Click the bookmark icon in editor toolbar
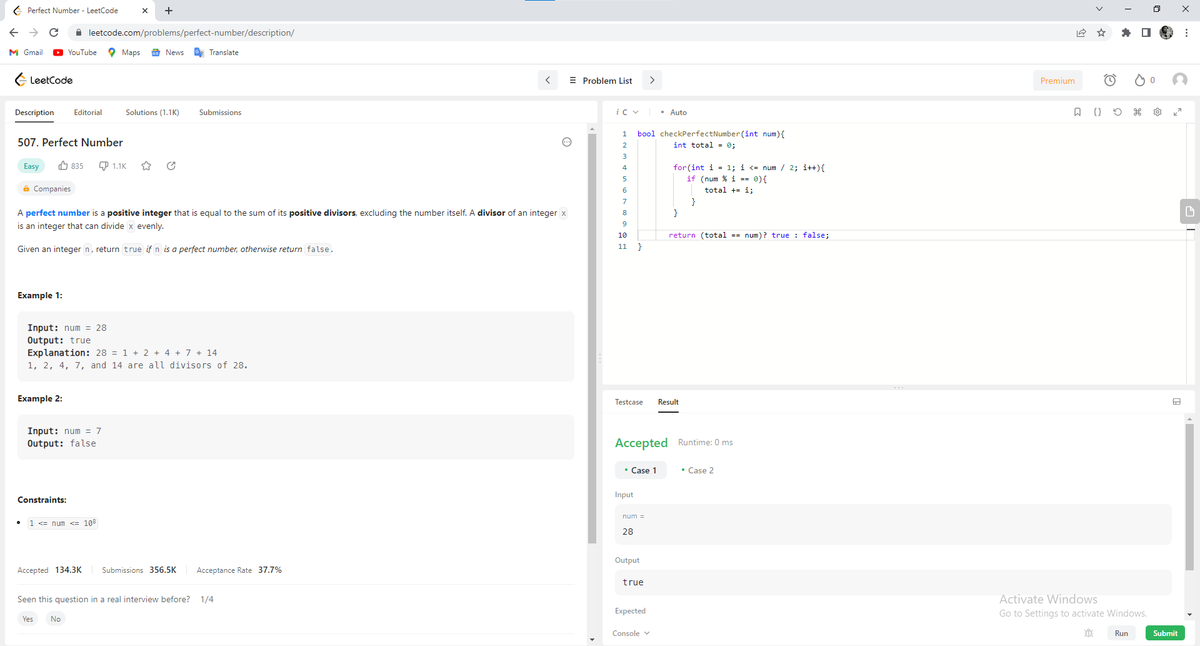The height and width of the screenshot is (646, 1200). [1075, 112]
